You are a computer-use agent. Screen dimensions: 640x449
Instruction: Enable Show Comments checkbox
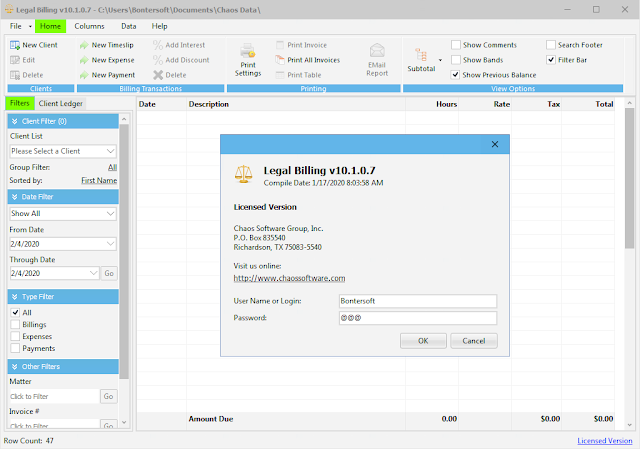click(456, 45)
